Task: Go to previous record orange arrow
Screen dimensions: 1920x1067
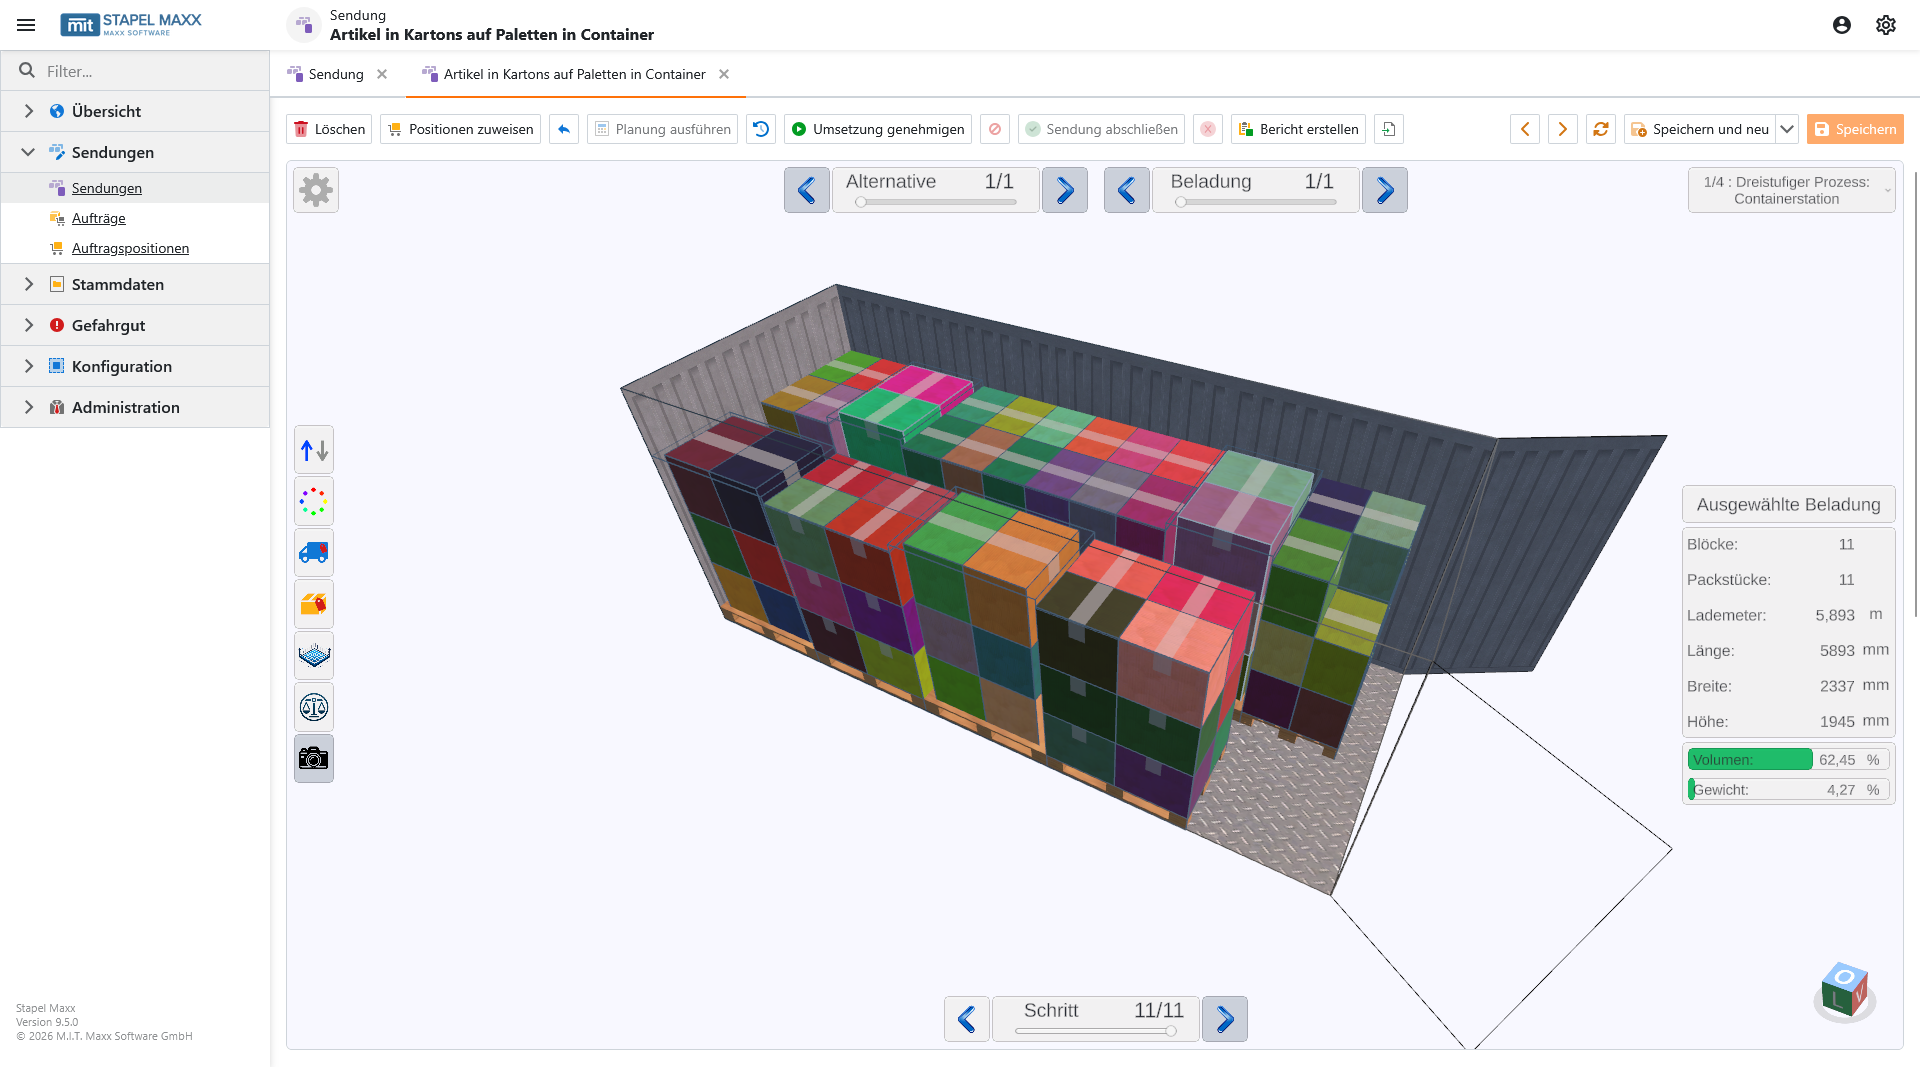Action: tap(1525, 129)
